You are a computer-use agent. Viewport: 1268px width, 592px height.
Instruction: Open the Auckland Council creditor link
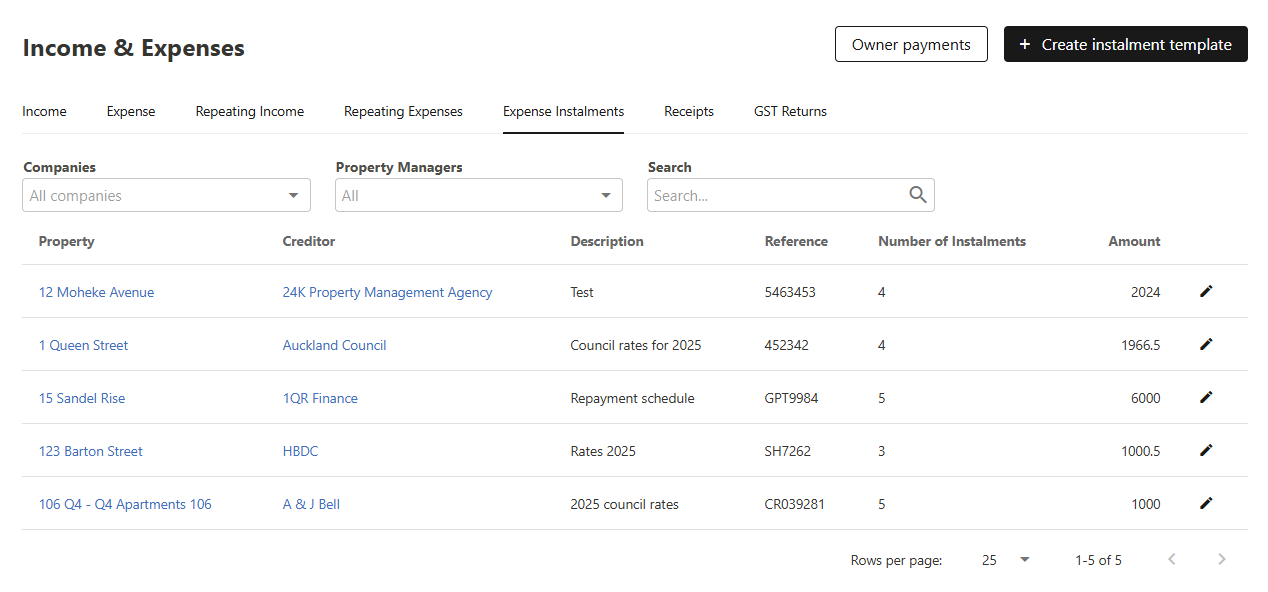point(334,345)
